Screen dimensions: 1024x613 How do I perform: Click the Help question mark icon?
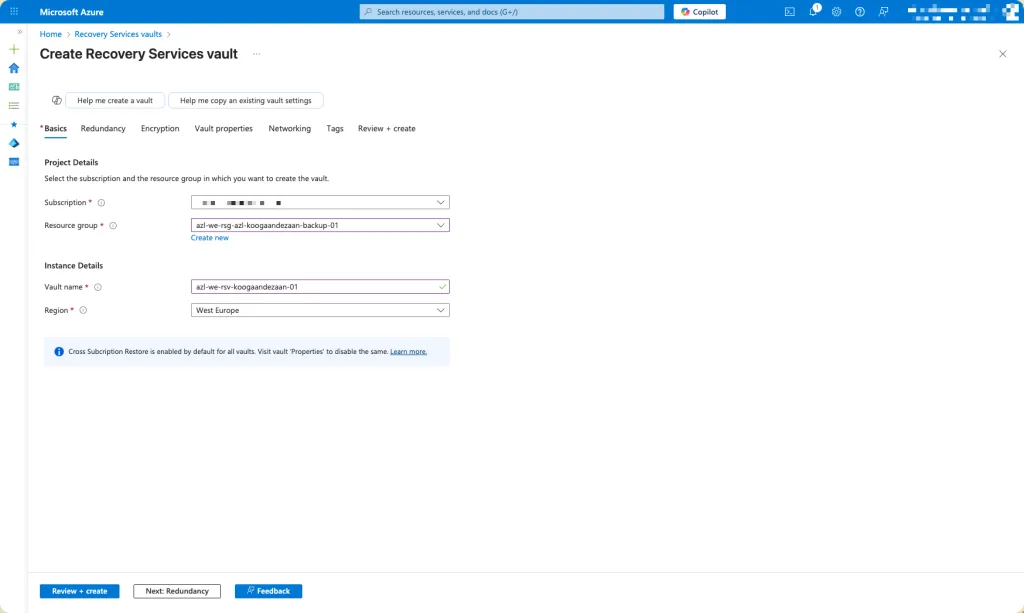(859, 12)
